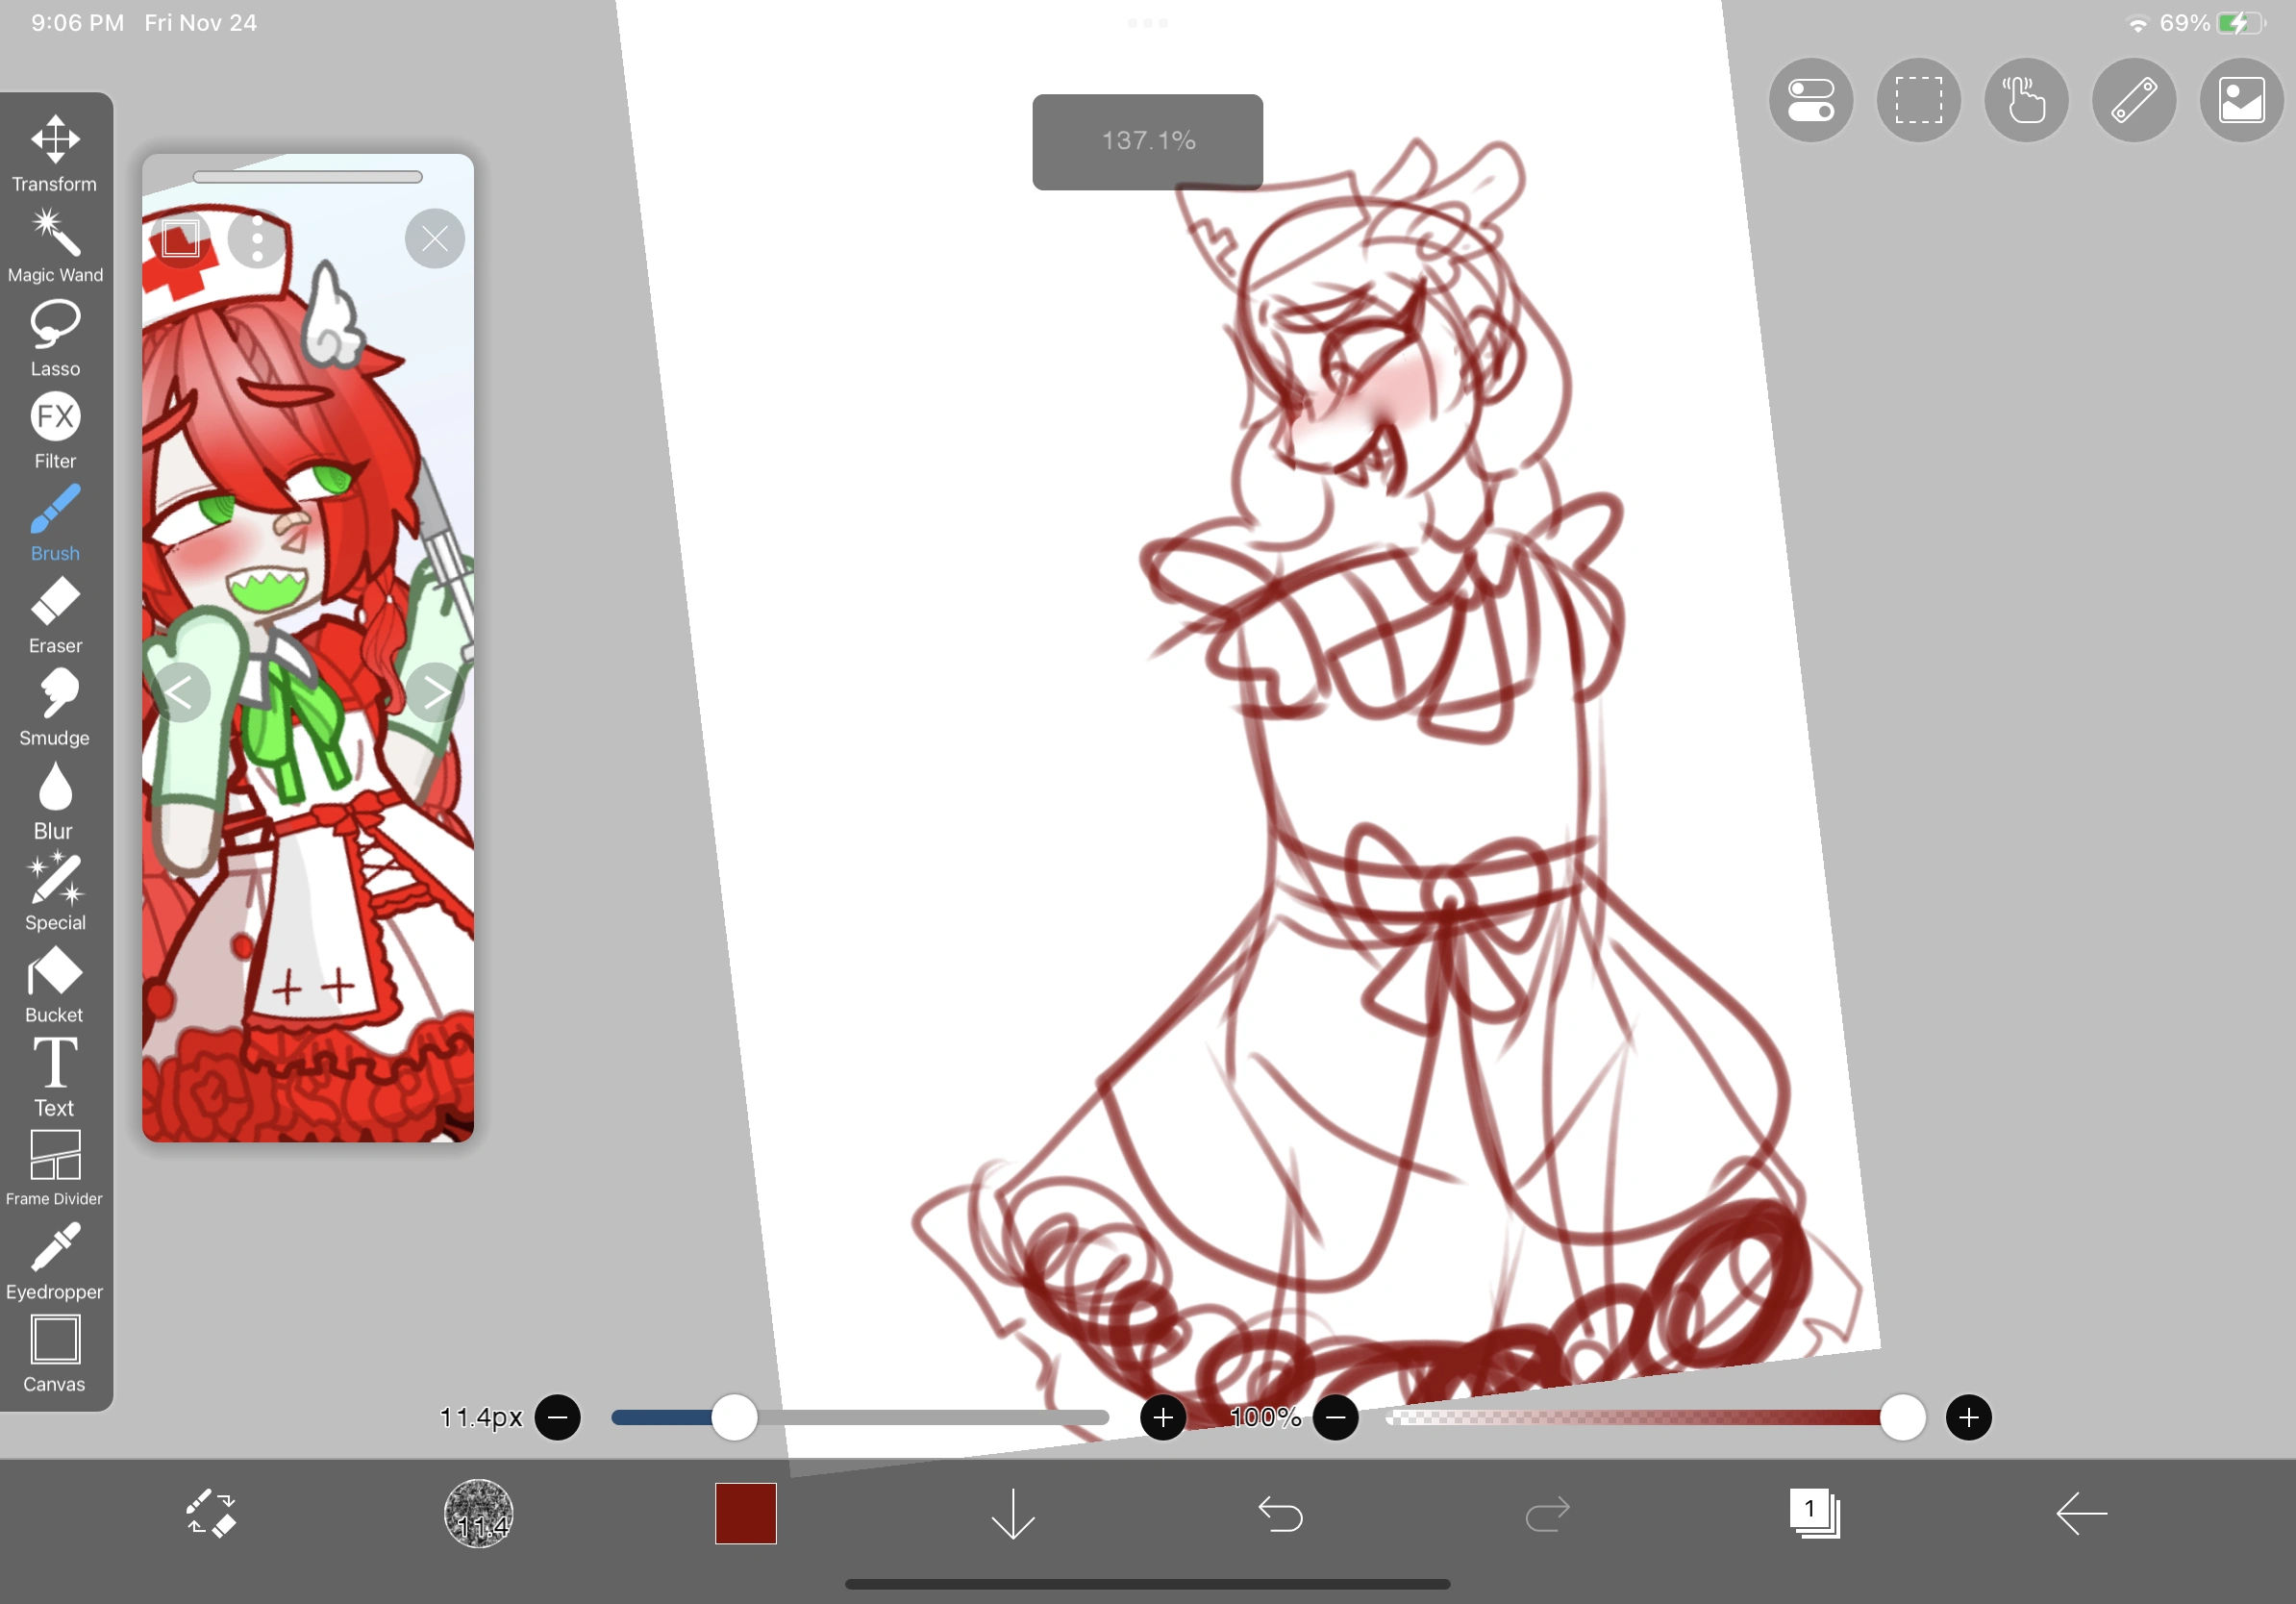Pick the Bucket fill tool
Image resolution: width=2296 pixels, height=1604 pixels.
click(x=55, y=985)
